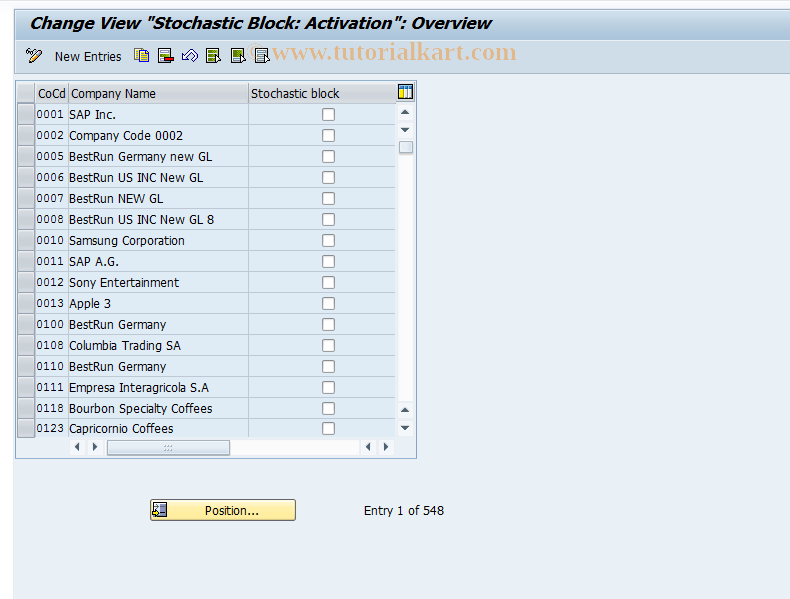Image resolution: width=790 pixels, height=599 pixels.
Task: Check Stochastic block for BestRun US INC New GL 8
Action: point(328,220)
